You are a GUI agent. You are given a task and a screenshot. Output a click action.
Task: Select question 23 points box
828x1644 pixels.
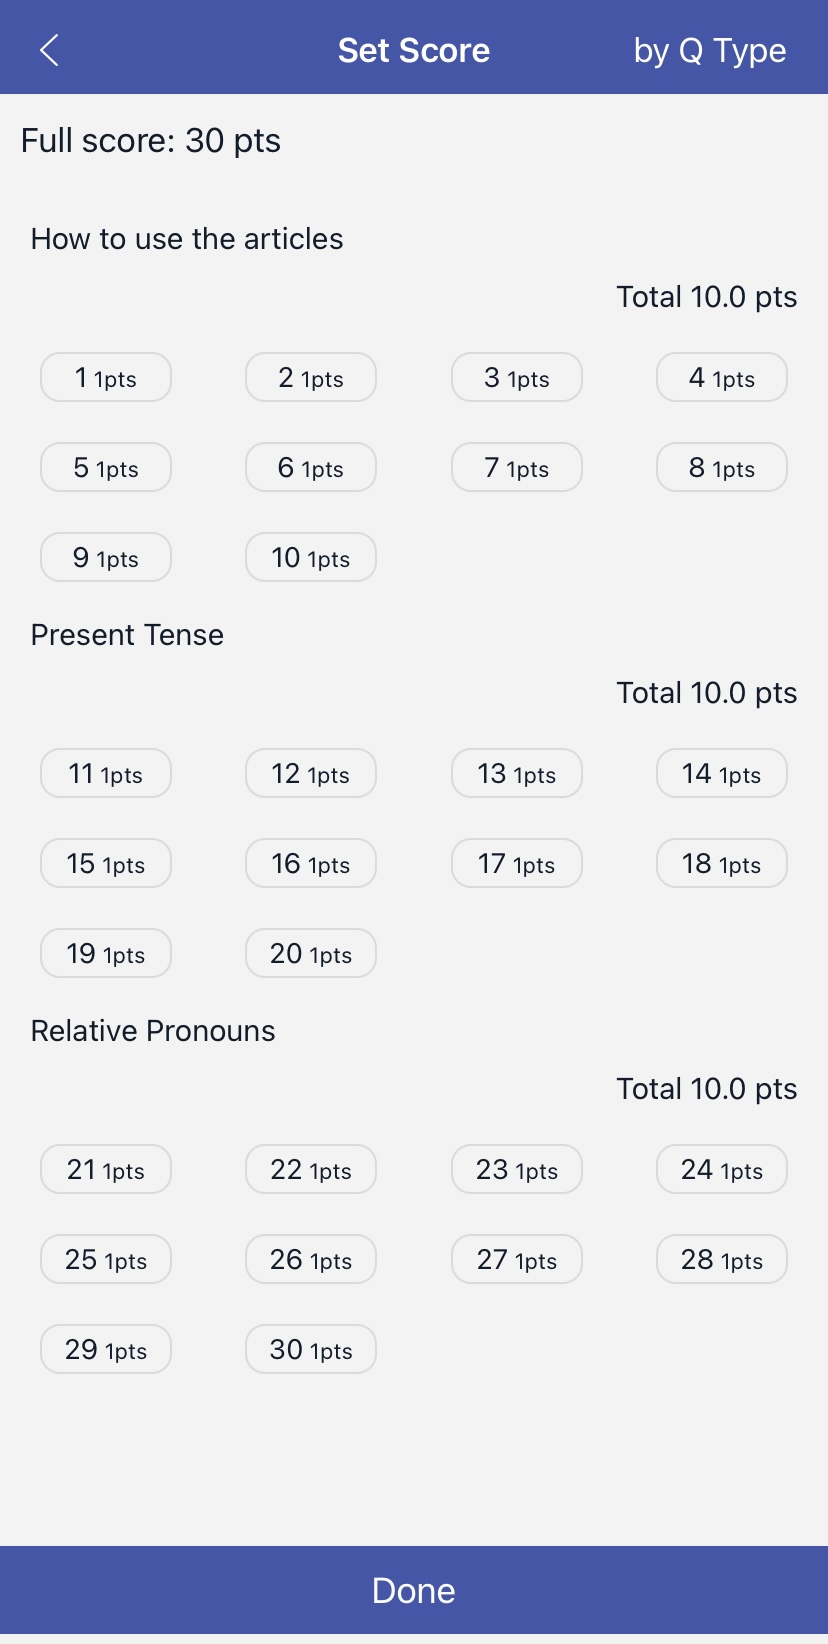(x=516, y=1170)
